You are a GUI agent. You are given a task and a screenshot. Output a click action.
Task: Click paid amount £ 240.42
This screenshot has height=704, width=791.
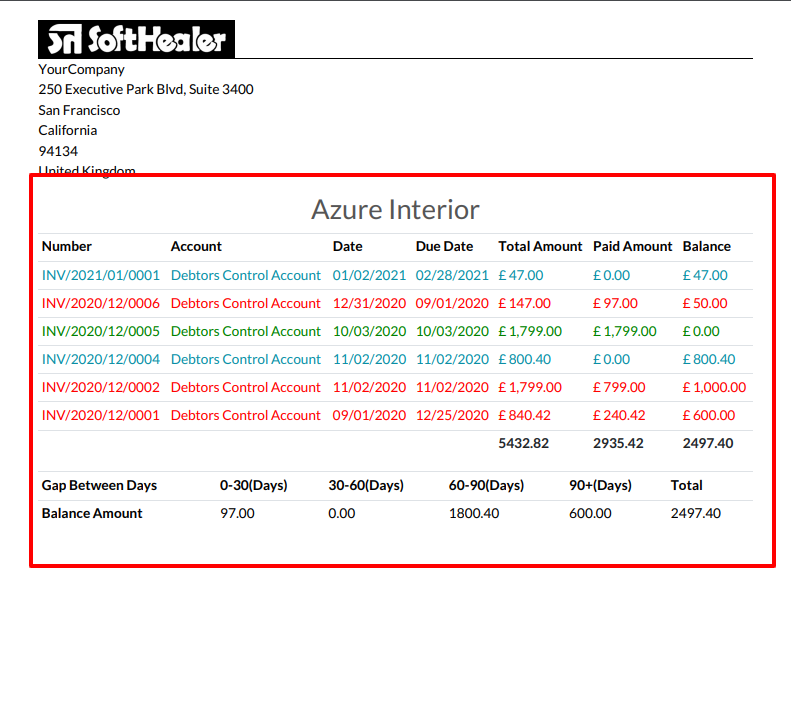(619, 415)
